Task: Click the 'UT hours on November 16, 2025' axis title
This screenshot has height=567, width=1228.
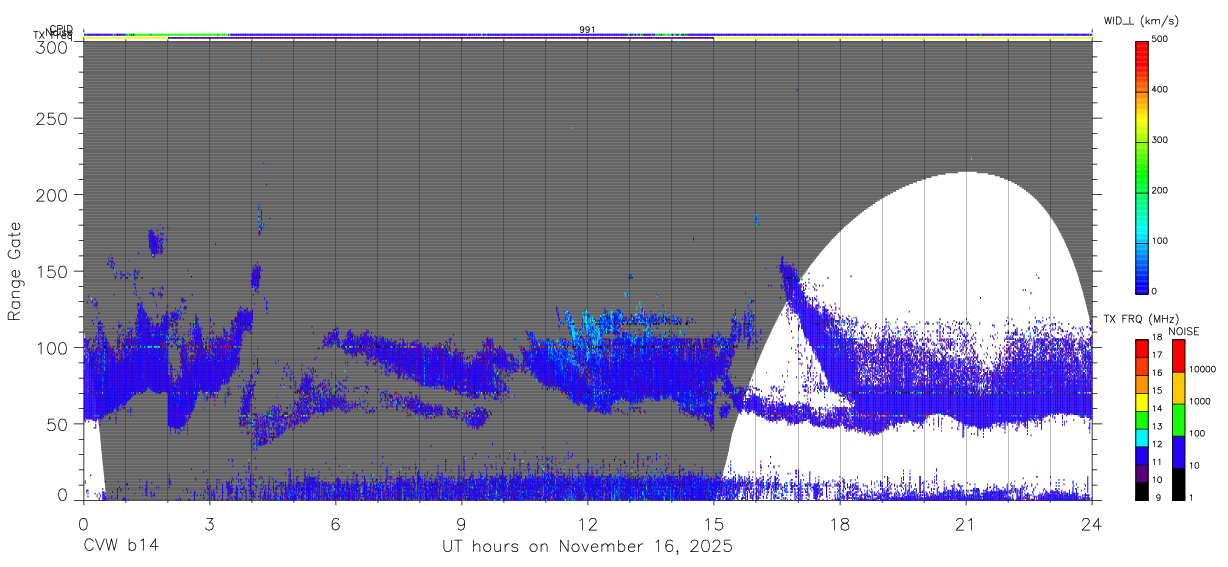Action: 587,548
